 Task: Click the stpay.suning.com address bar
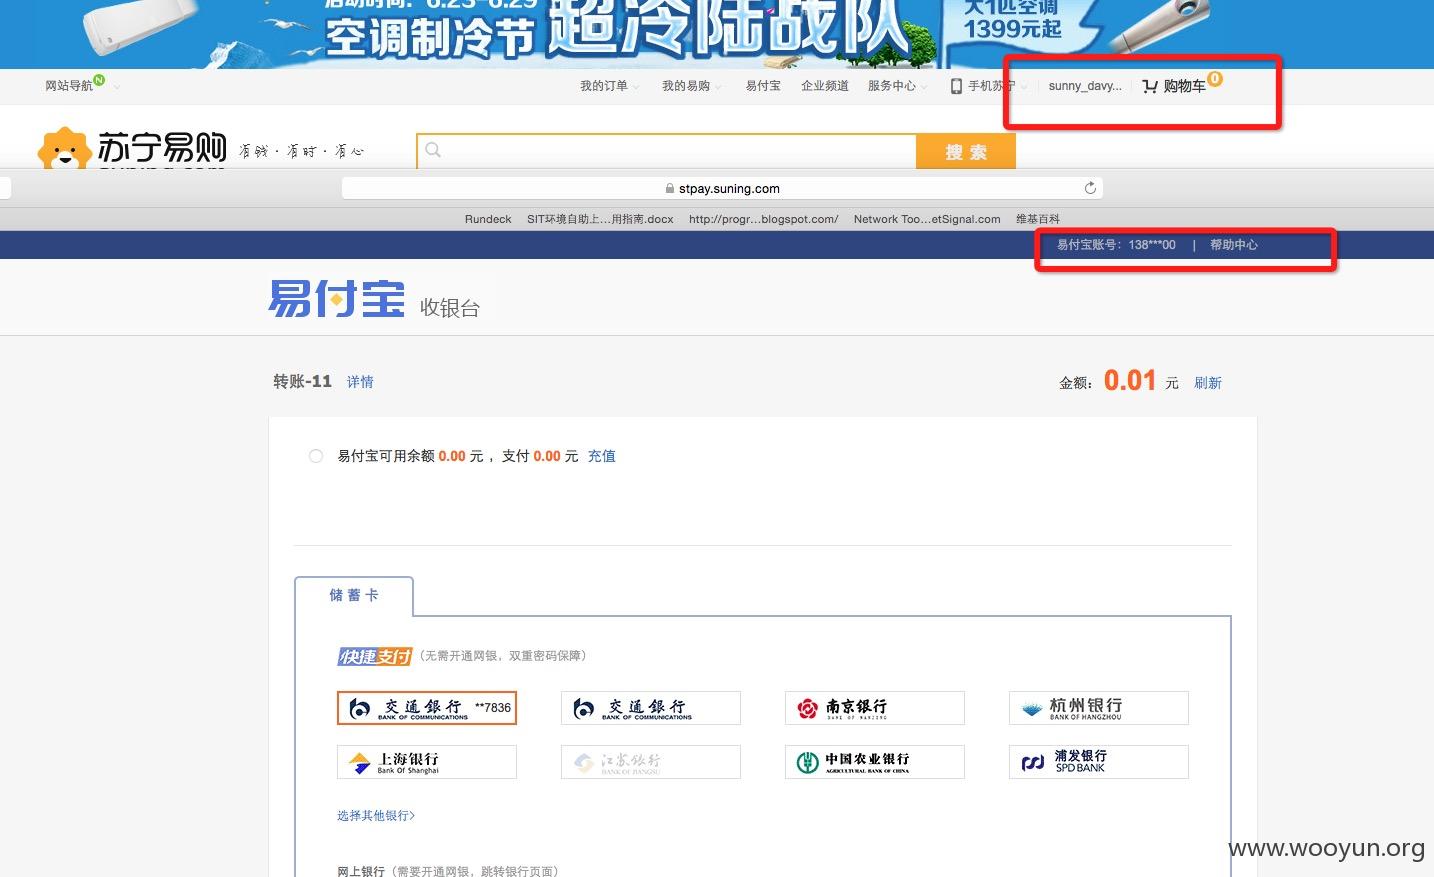tap(722, 188)
